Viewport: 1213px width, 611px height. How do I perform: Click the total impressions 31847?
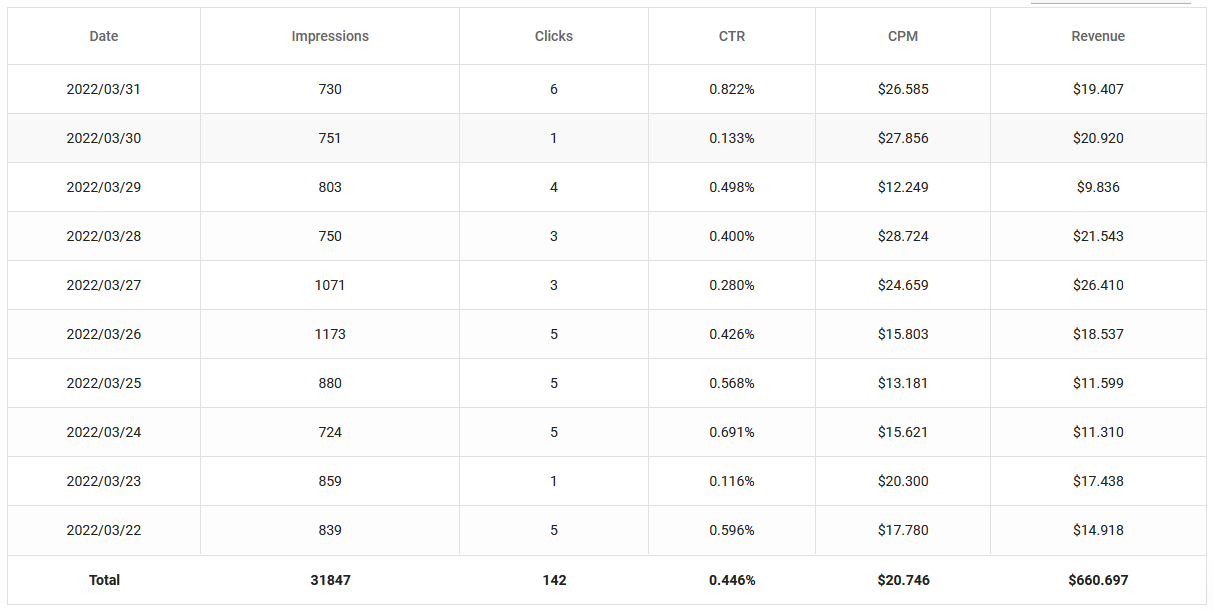pyautogui.click(x=330, y=580)
